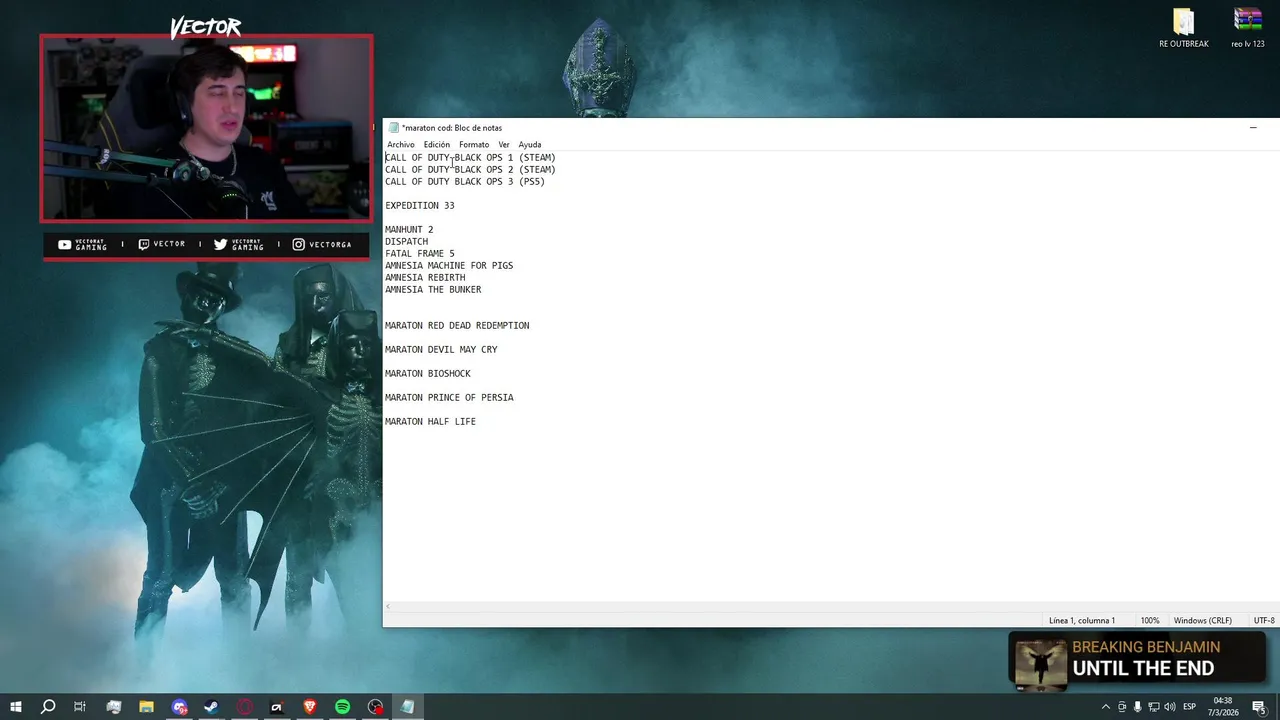The image size is (1280, 720).
Task: Show hidden system tray icons
Action: click(1105, 707)
